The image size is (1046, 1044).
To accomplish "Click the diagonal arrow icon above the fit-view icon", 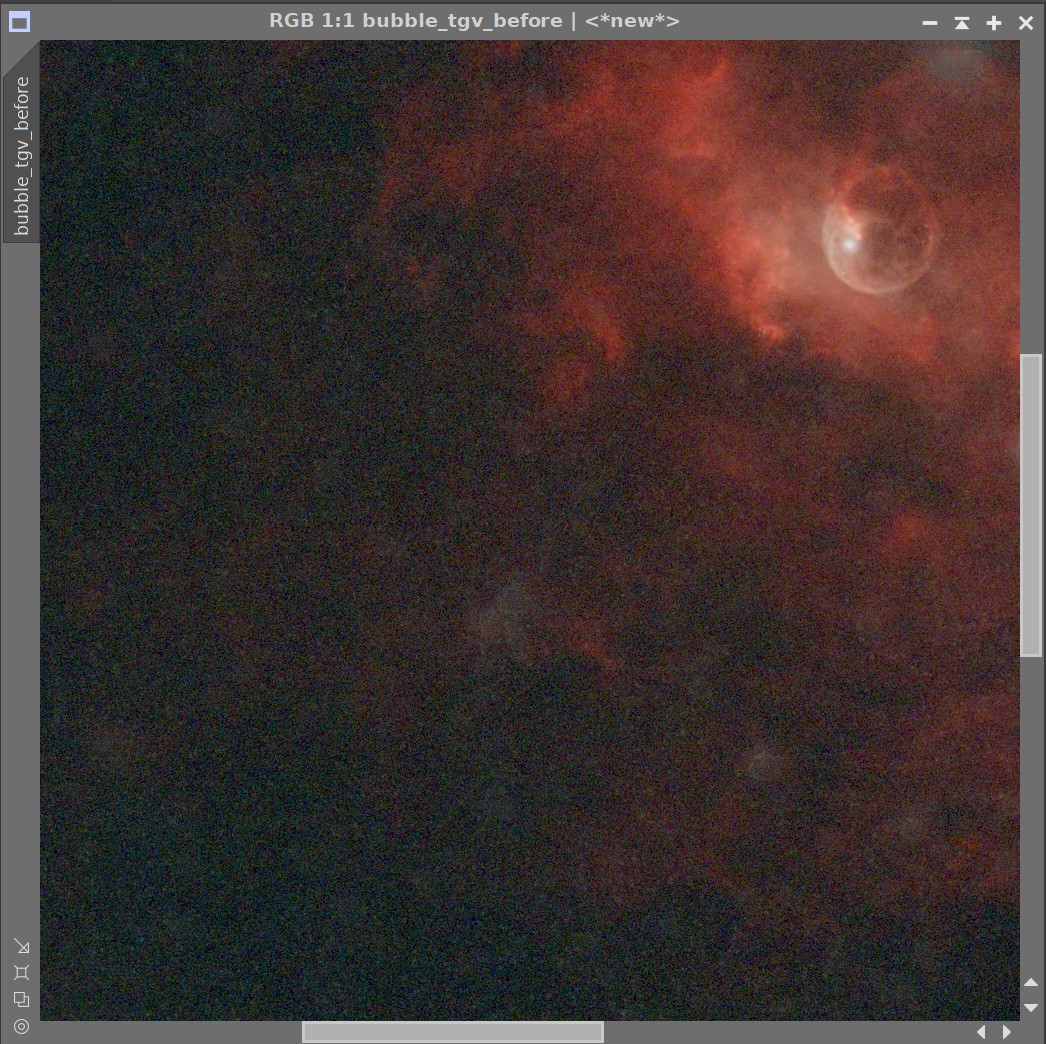I will 21,946.
